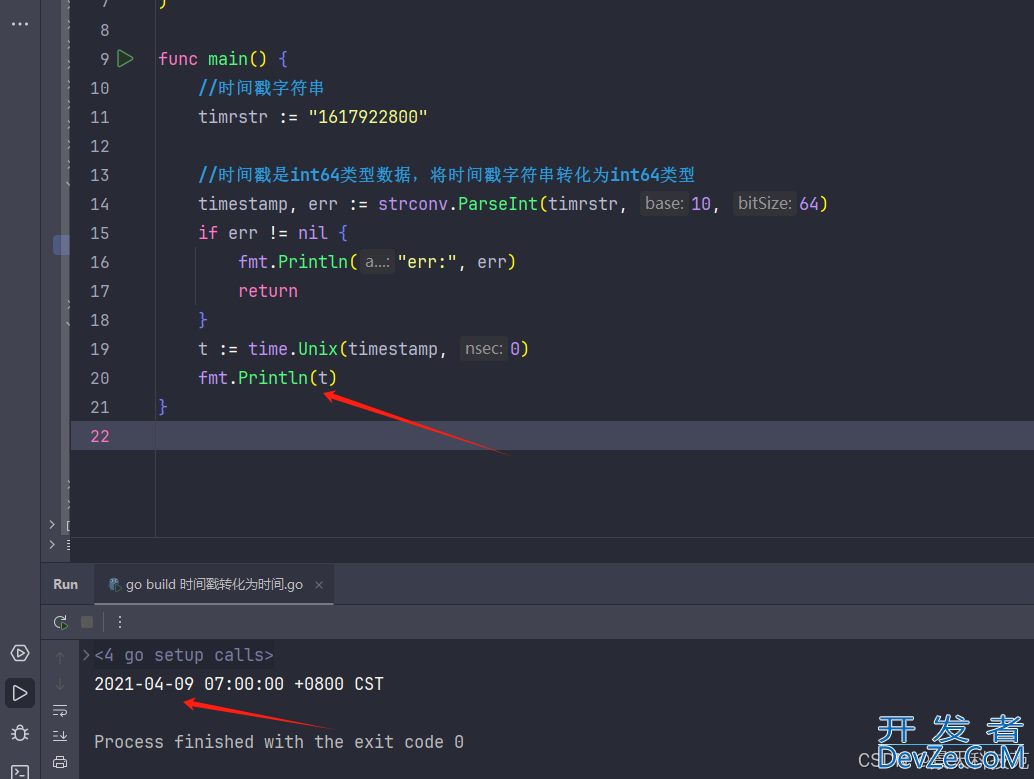This screenshot has width=1034, height=779.
Task: Close the go build run tab
Action: [x=319, y=585]
